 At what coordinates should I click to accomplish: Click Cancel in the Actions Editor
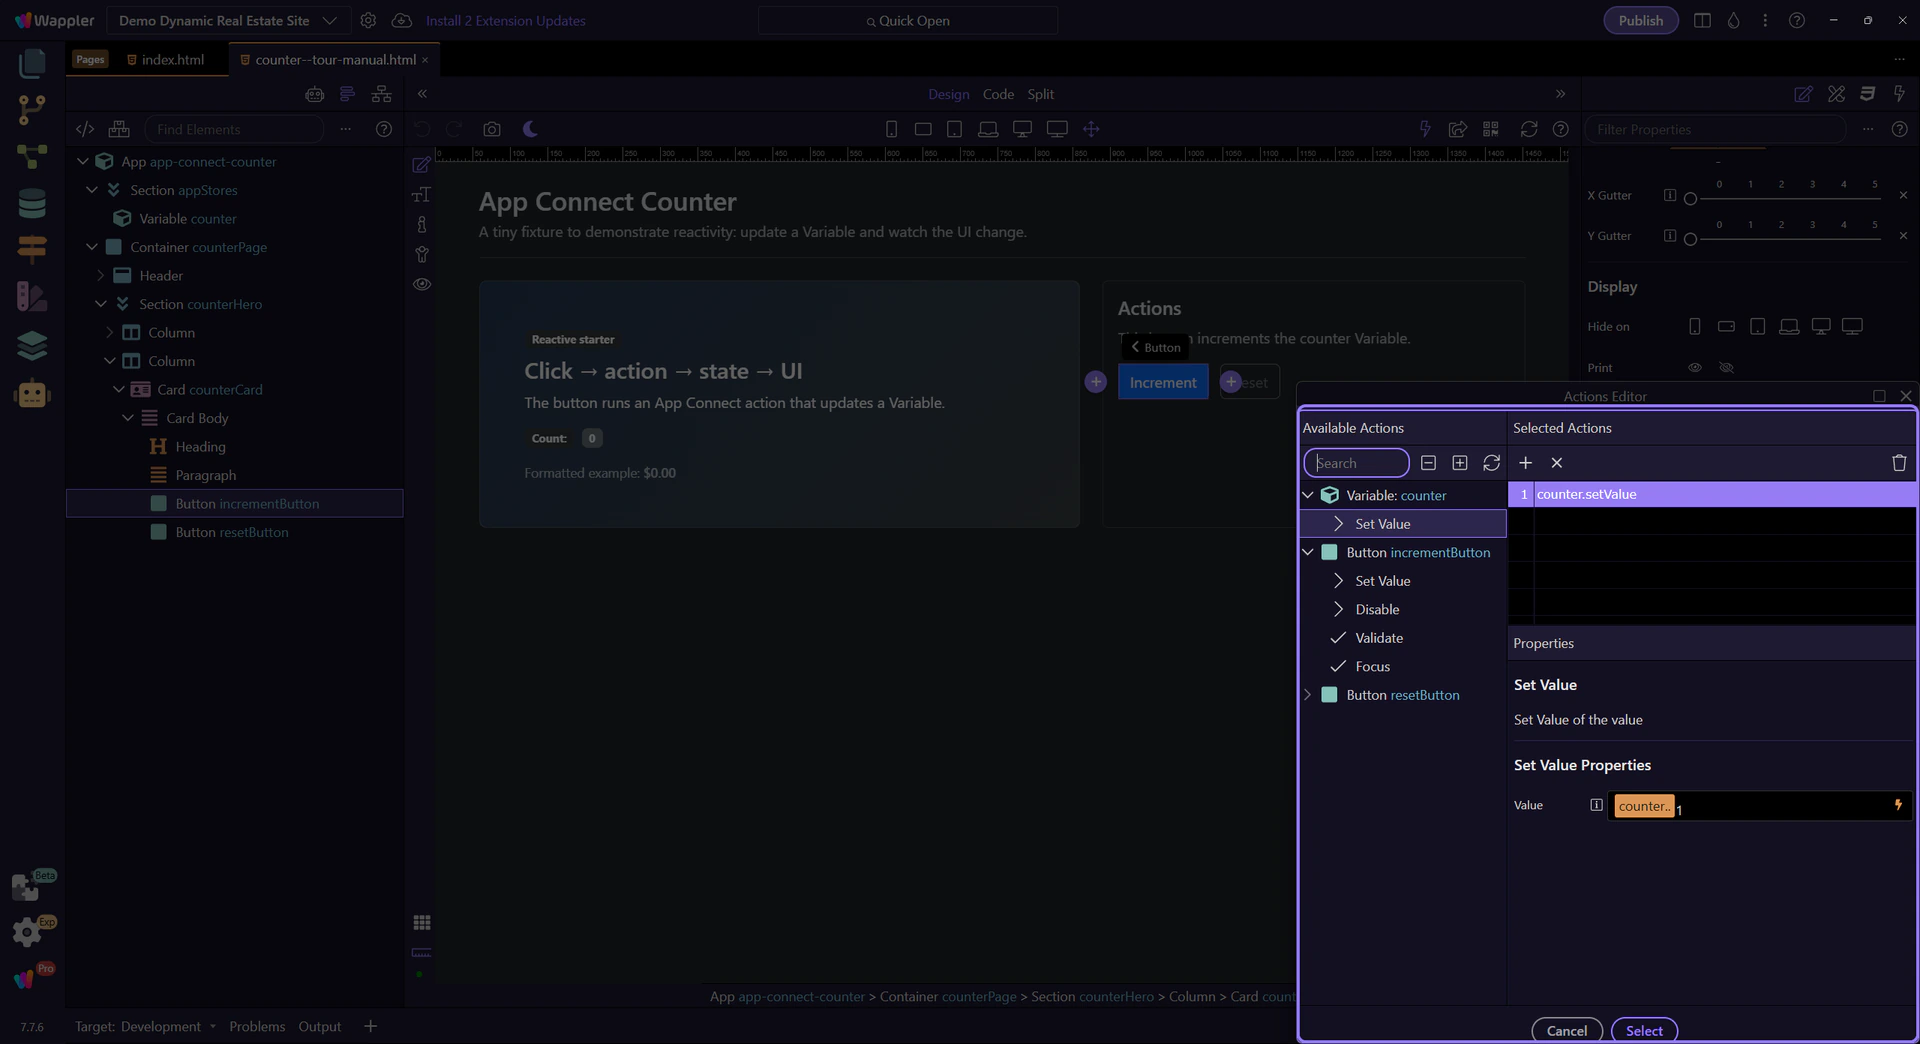coord(1566,1030)
